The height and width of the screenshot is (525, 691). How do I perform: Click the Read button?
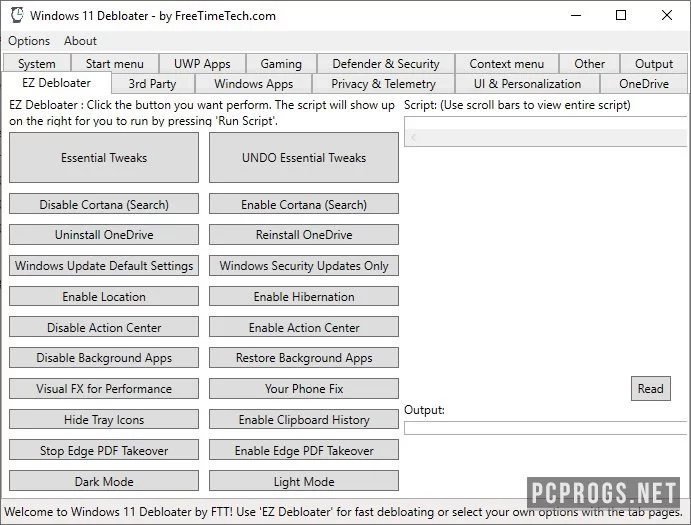pos(650,388)
